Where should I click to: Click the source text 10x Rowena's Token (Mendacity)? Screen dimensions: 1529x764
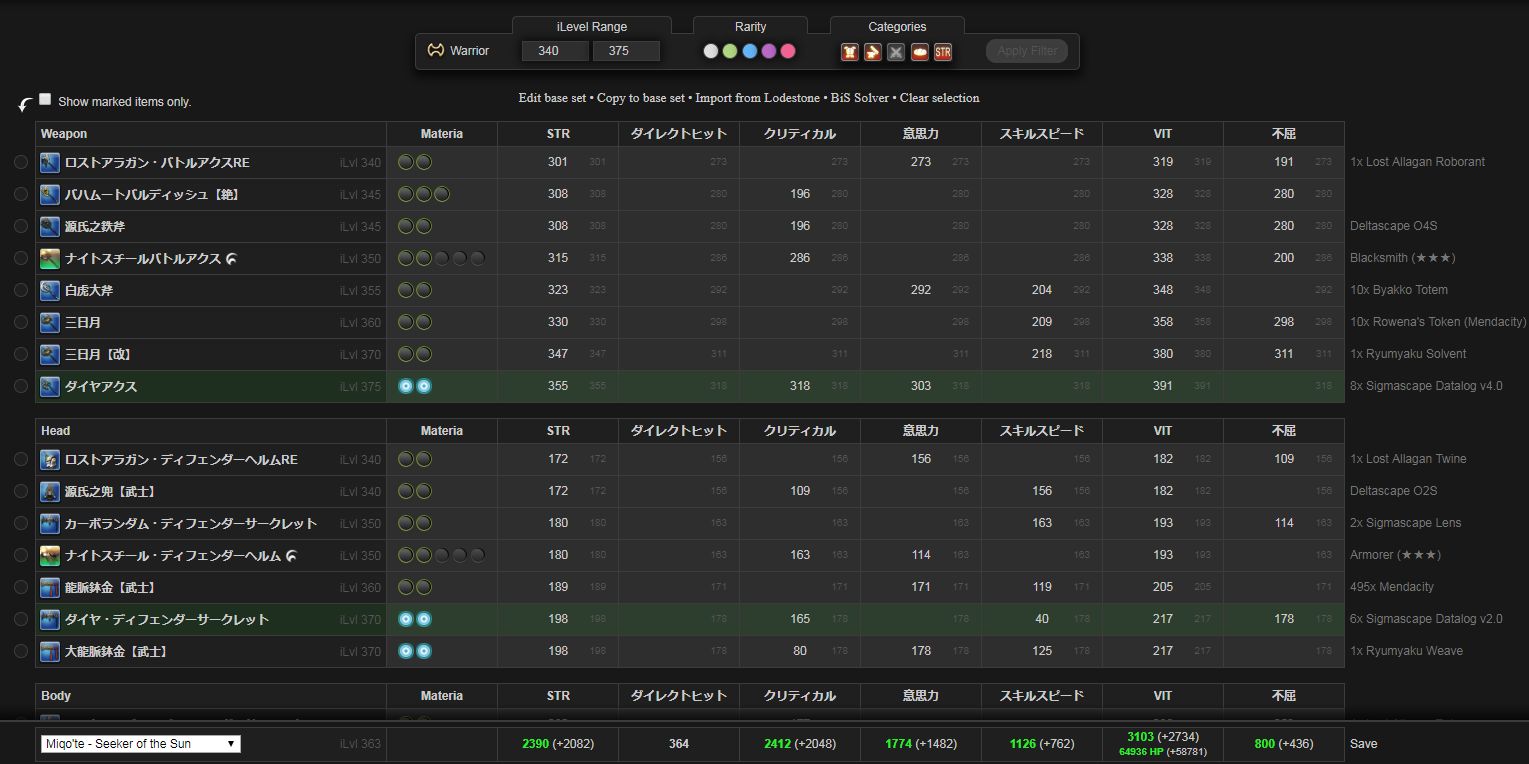[1438, 322]
